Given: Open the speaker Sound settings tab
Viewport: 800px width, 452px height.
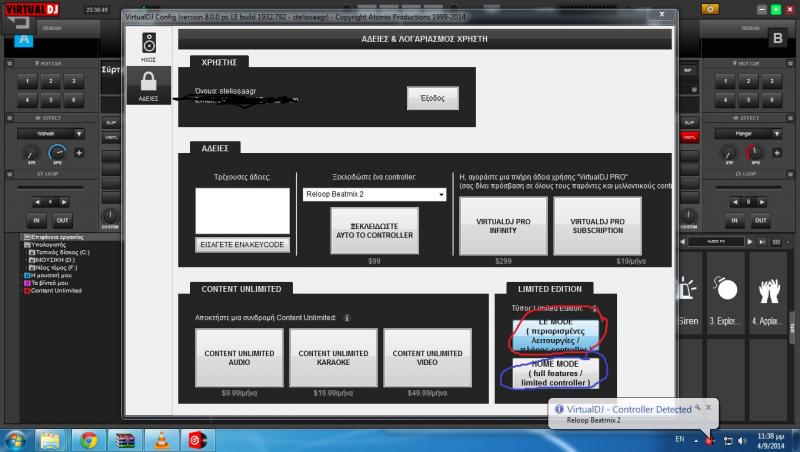Looking at the screenshot, I should (x=148, y=47).
